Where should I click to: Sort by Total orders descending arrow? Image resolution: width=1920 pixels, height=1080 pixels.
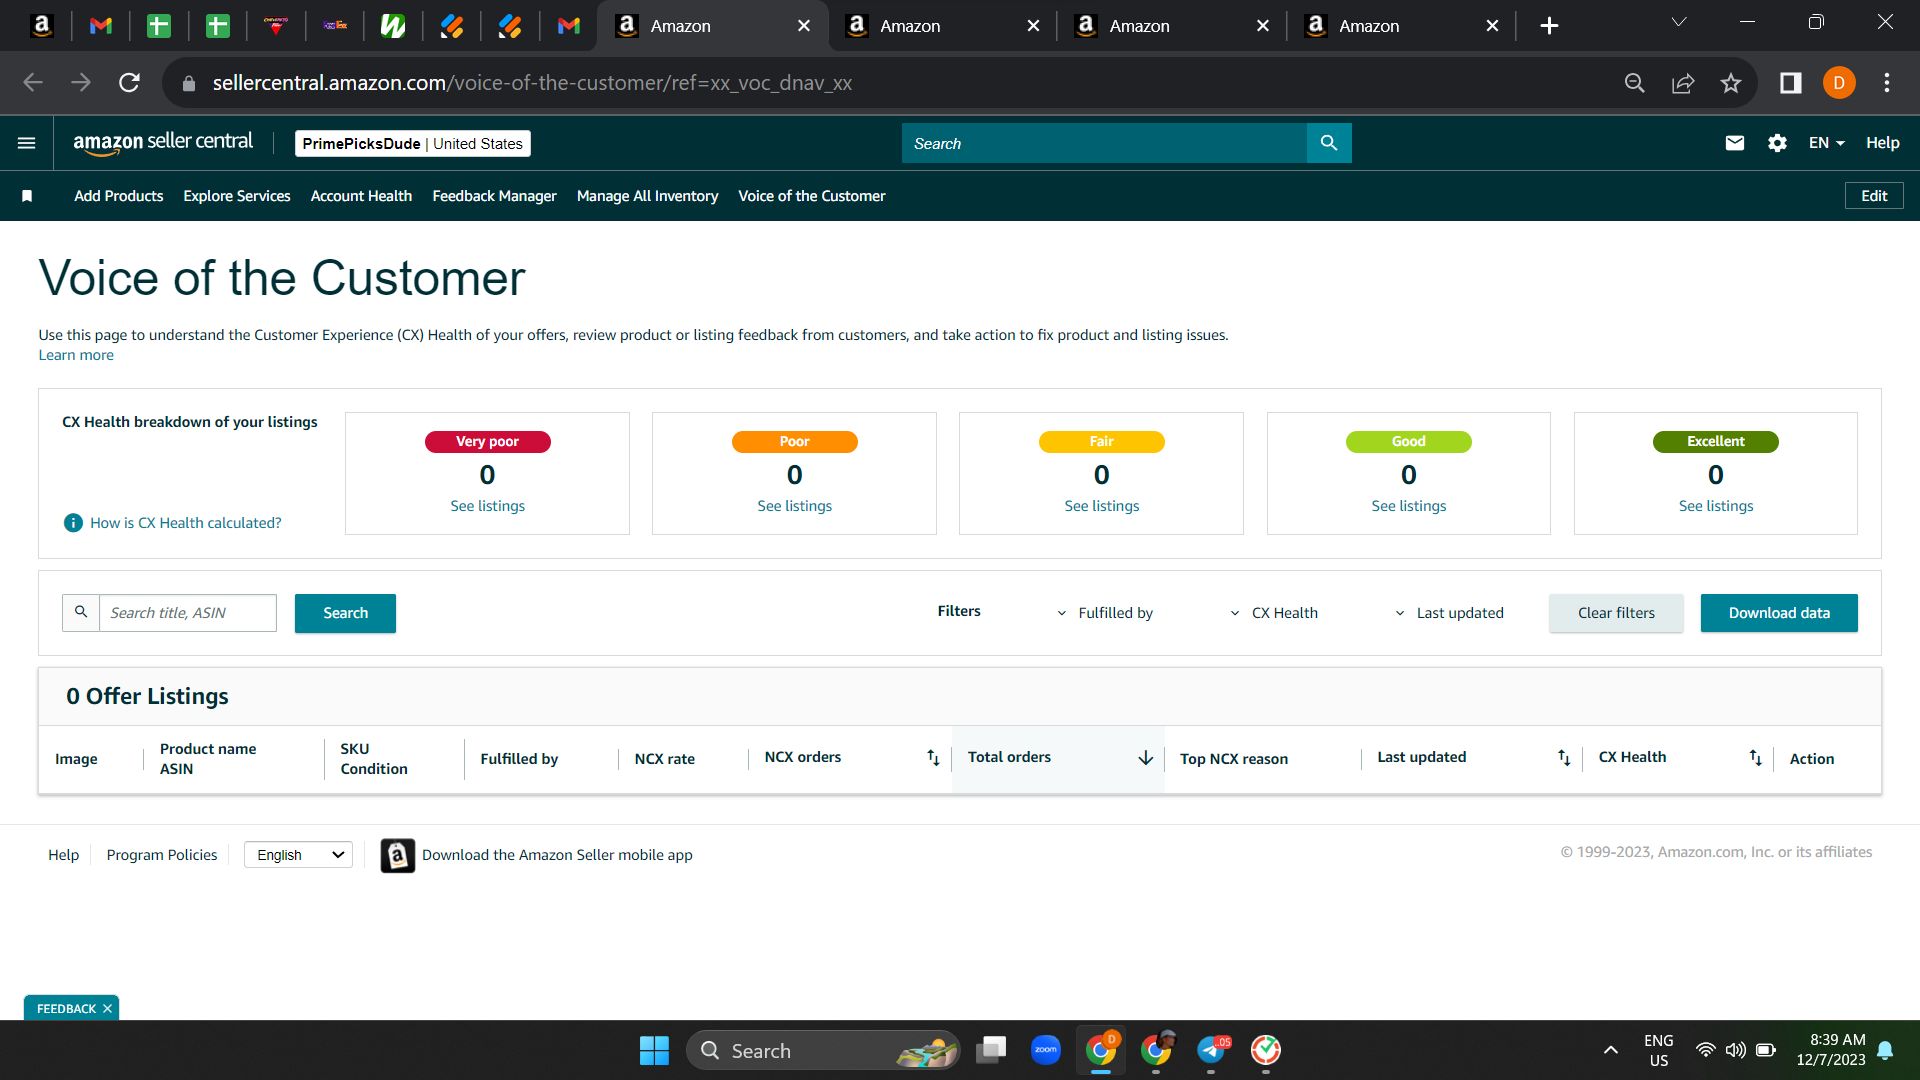coord(1146,758)
